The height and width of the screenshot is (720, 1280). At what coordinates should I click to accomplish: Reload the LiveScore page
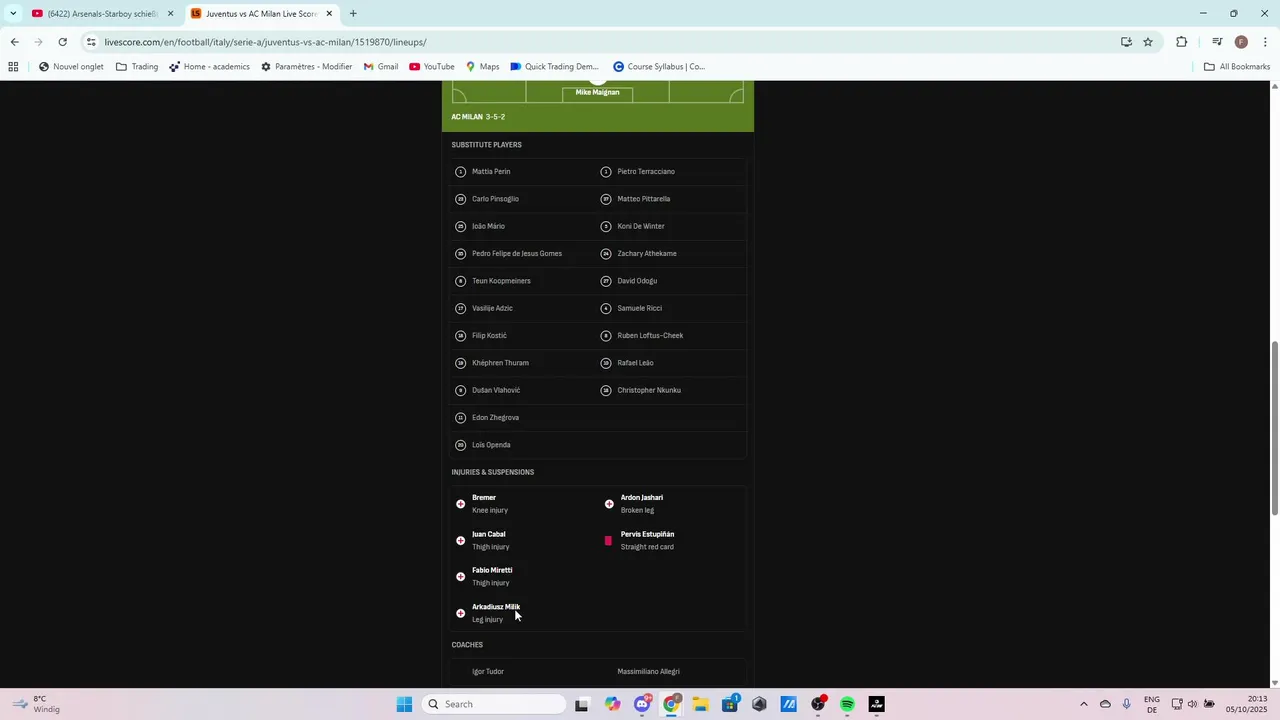pyautogui.click(x=62, y=42)
